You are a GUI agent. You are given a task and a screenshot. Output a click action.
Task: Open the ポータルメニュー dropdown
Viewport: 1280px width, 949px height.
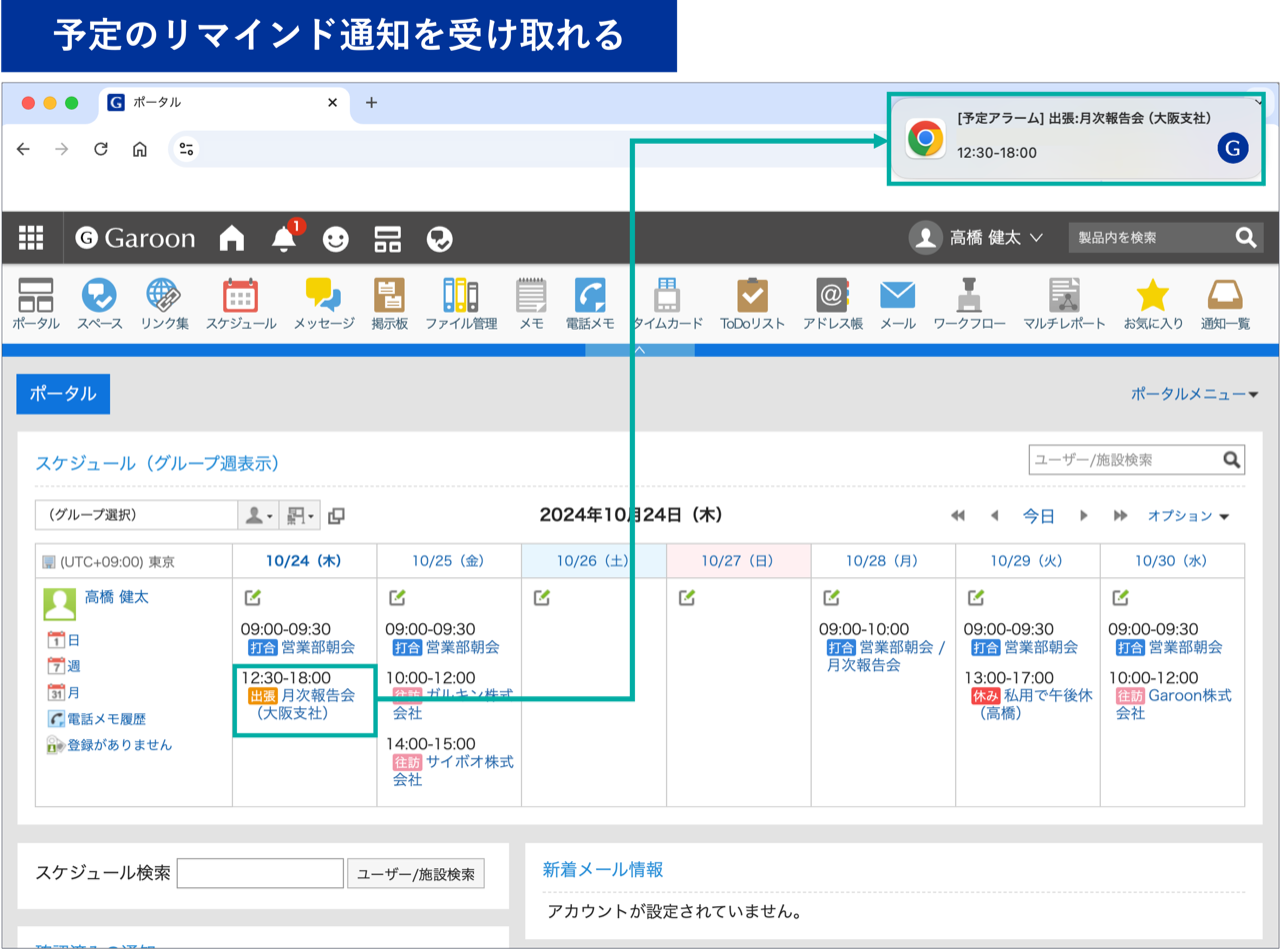pos(1195,395)
